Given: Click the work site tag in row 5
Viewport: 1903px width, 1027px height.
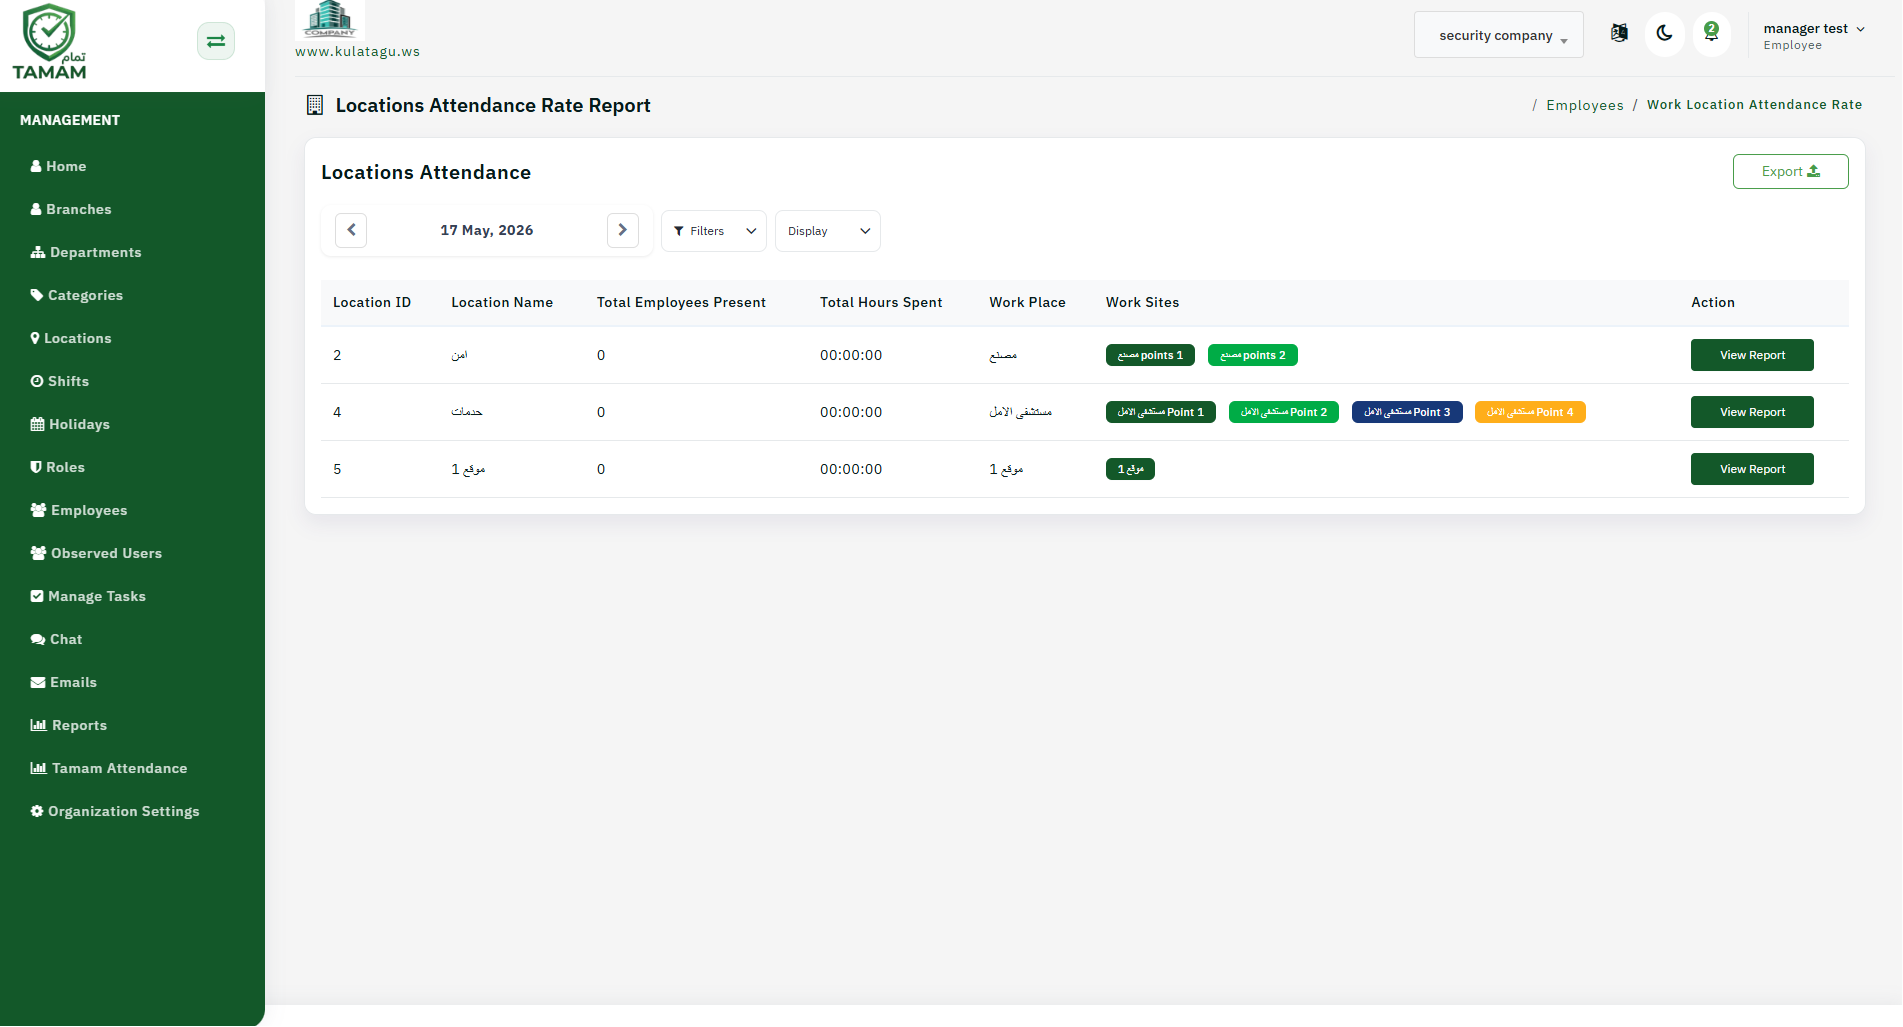Looking at the screenshot, I should tap(1130, 469).
